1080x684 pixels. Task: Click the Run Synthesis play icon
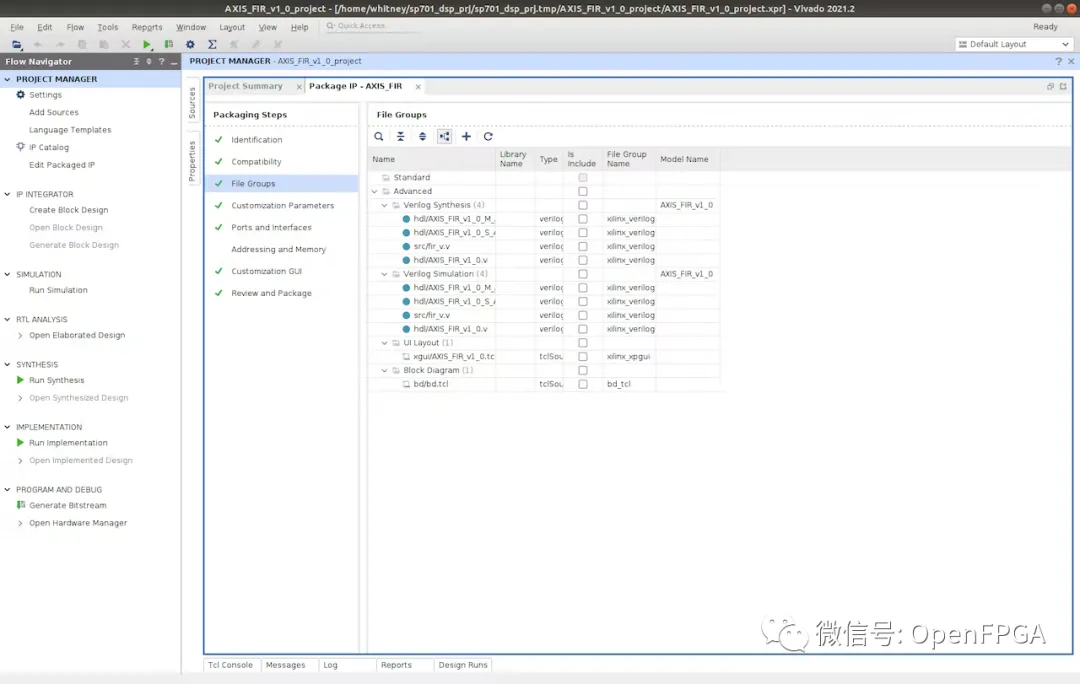(20, 380)
